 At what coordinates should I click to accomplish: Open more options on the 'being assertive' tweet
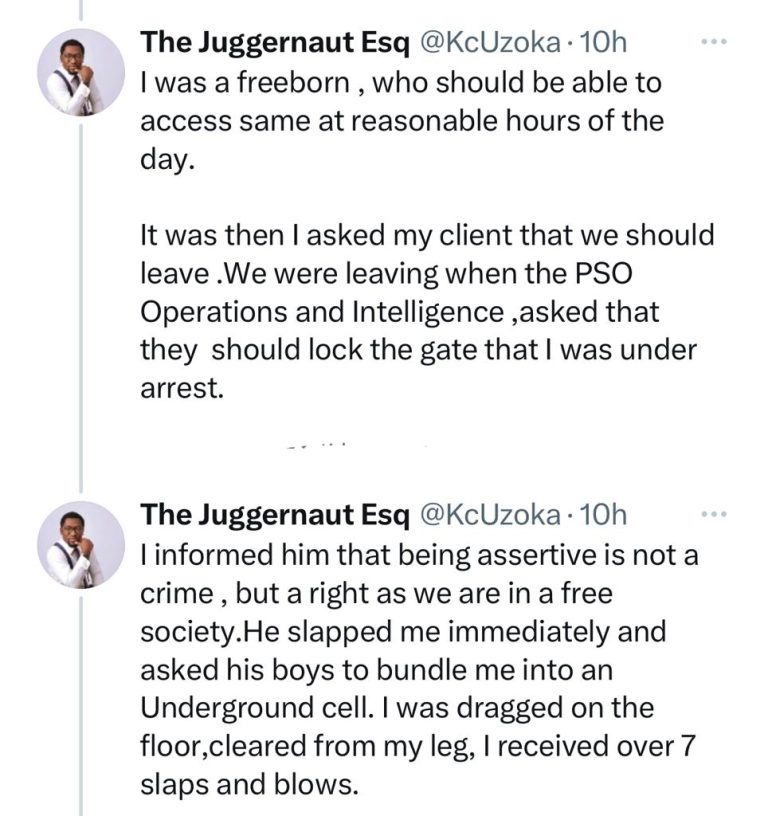coord(712,515)
